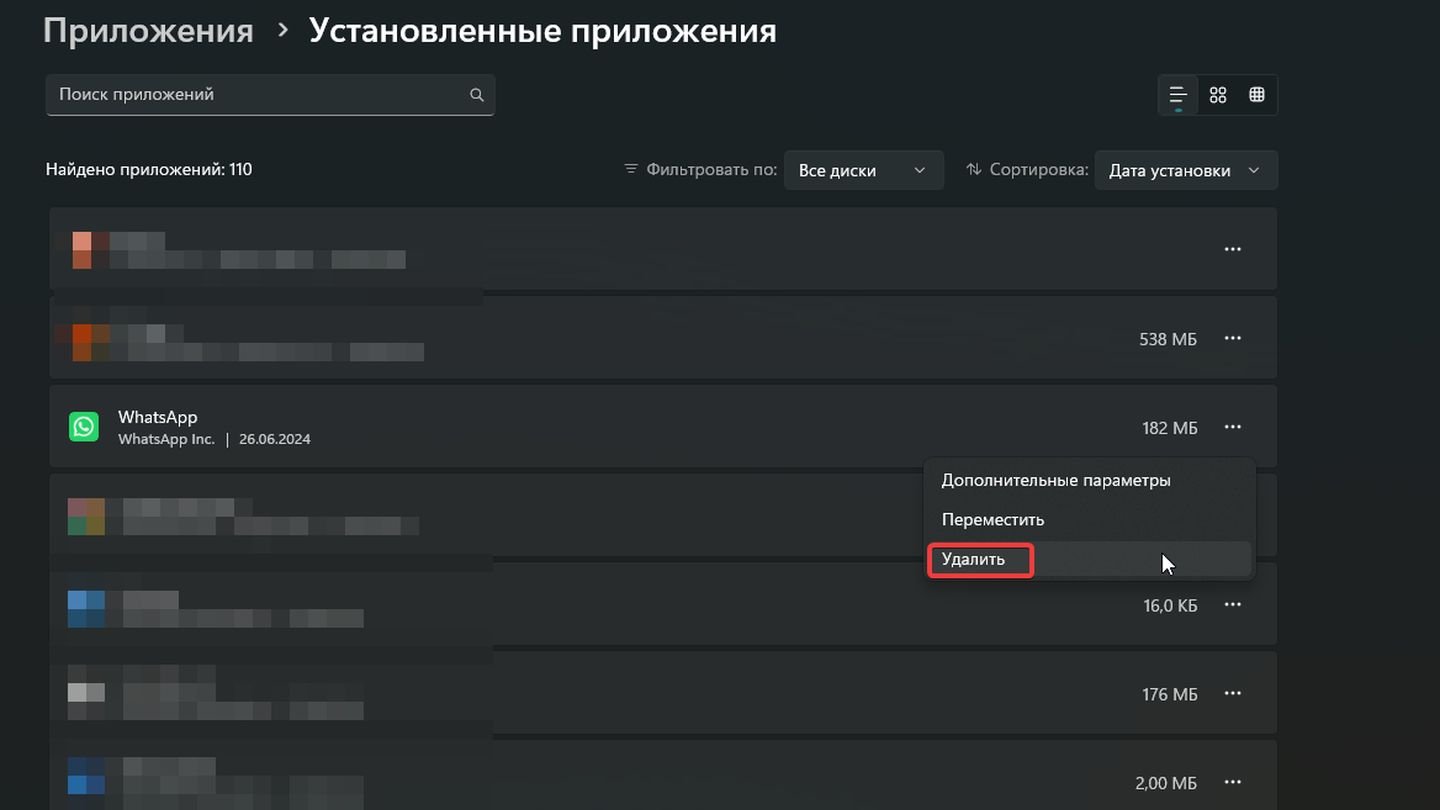Open options for the 538 МБ app
The height and width of the screenshot is (810, 1440).
(1233, 338)
